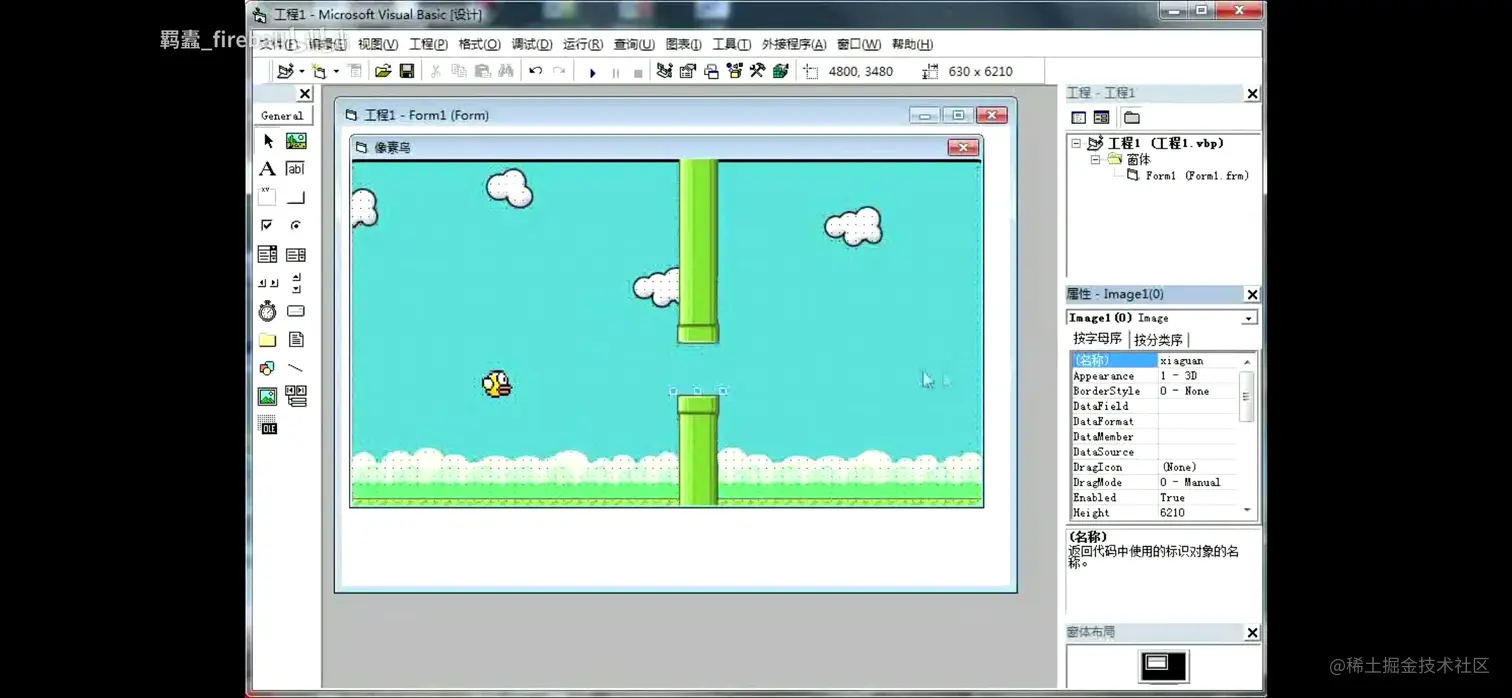The height and width of the screenshot is (698, 1512).
Task: Select the Line control tool
Action: pos(296,368)
